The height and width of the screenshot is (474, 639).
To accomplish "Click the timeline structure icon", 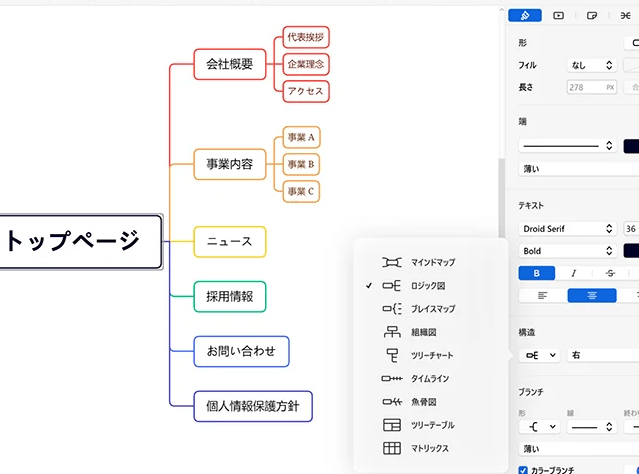I will (392, 379).
